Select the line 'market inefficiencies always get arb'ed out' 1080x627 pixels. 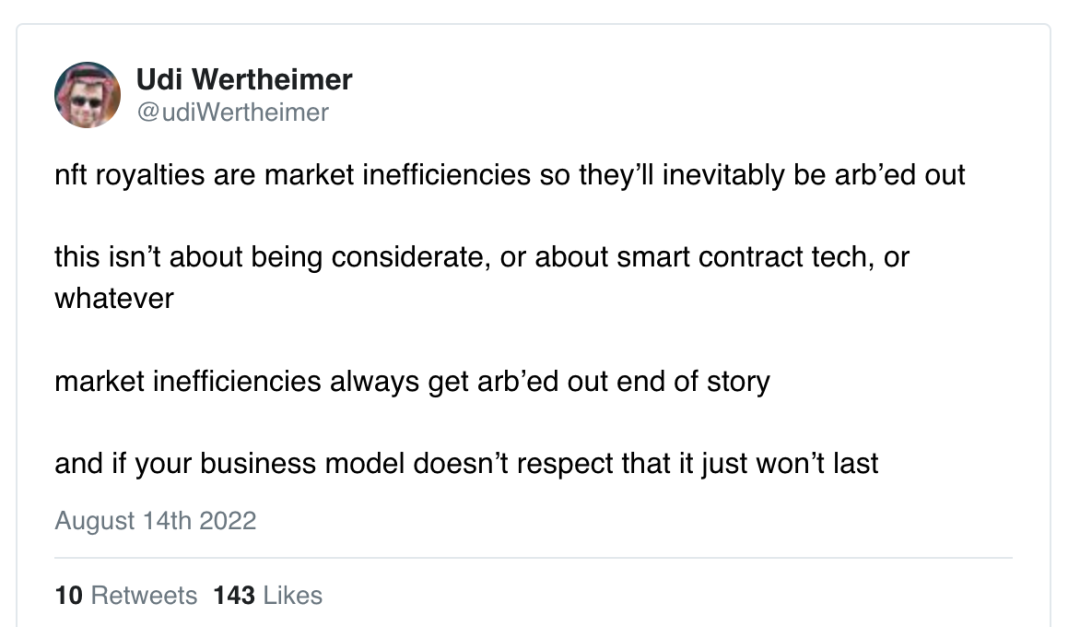(x=412, y=381)
